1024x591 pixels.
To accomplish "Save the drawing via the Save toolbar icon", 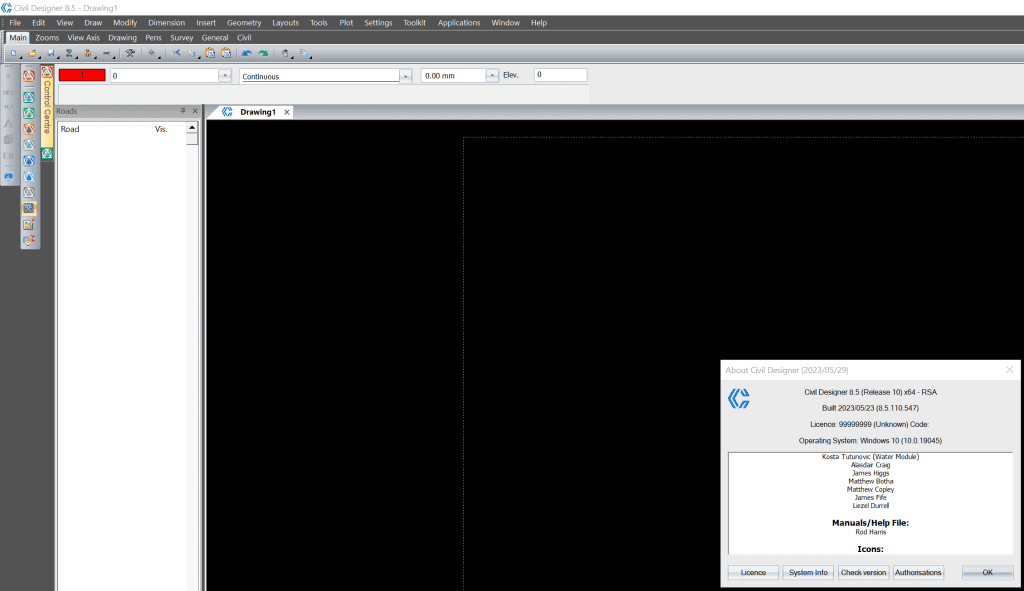I will [52, 54].
